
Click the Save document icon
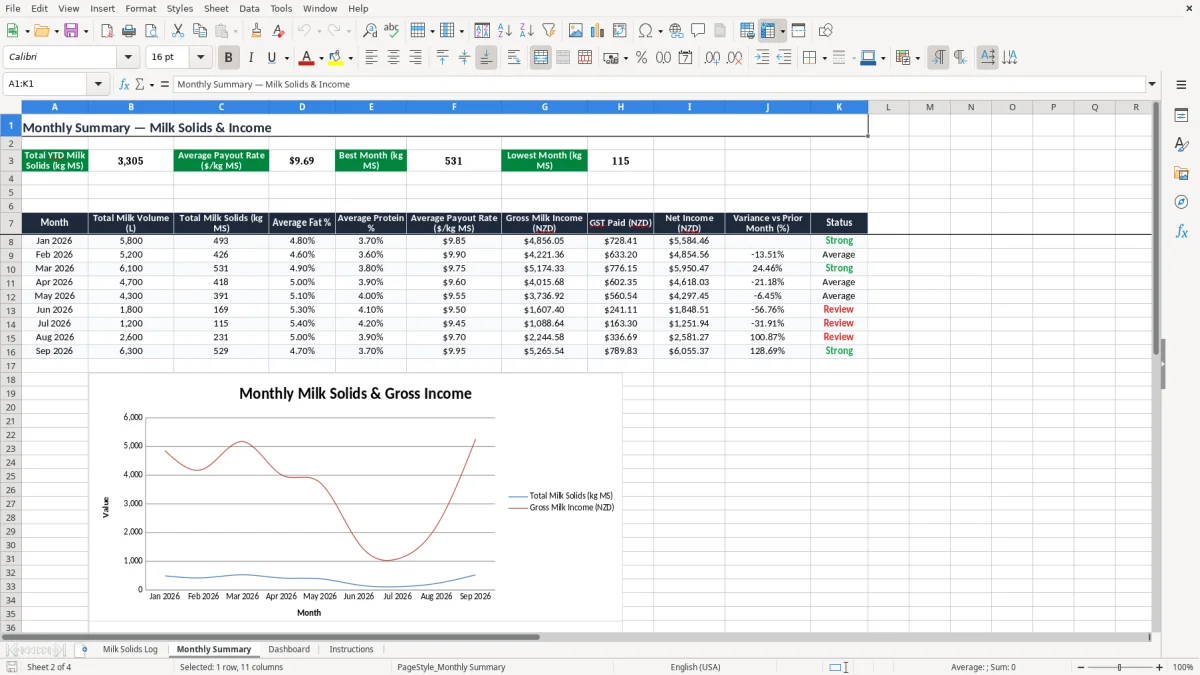71,31
